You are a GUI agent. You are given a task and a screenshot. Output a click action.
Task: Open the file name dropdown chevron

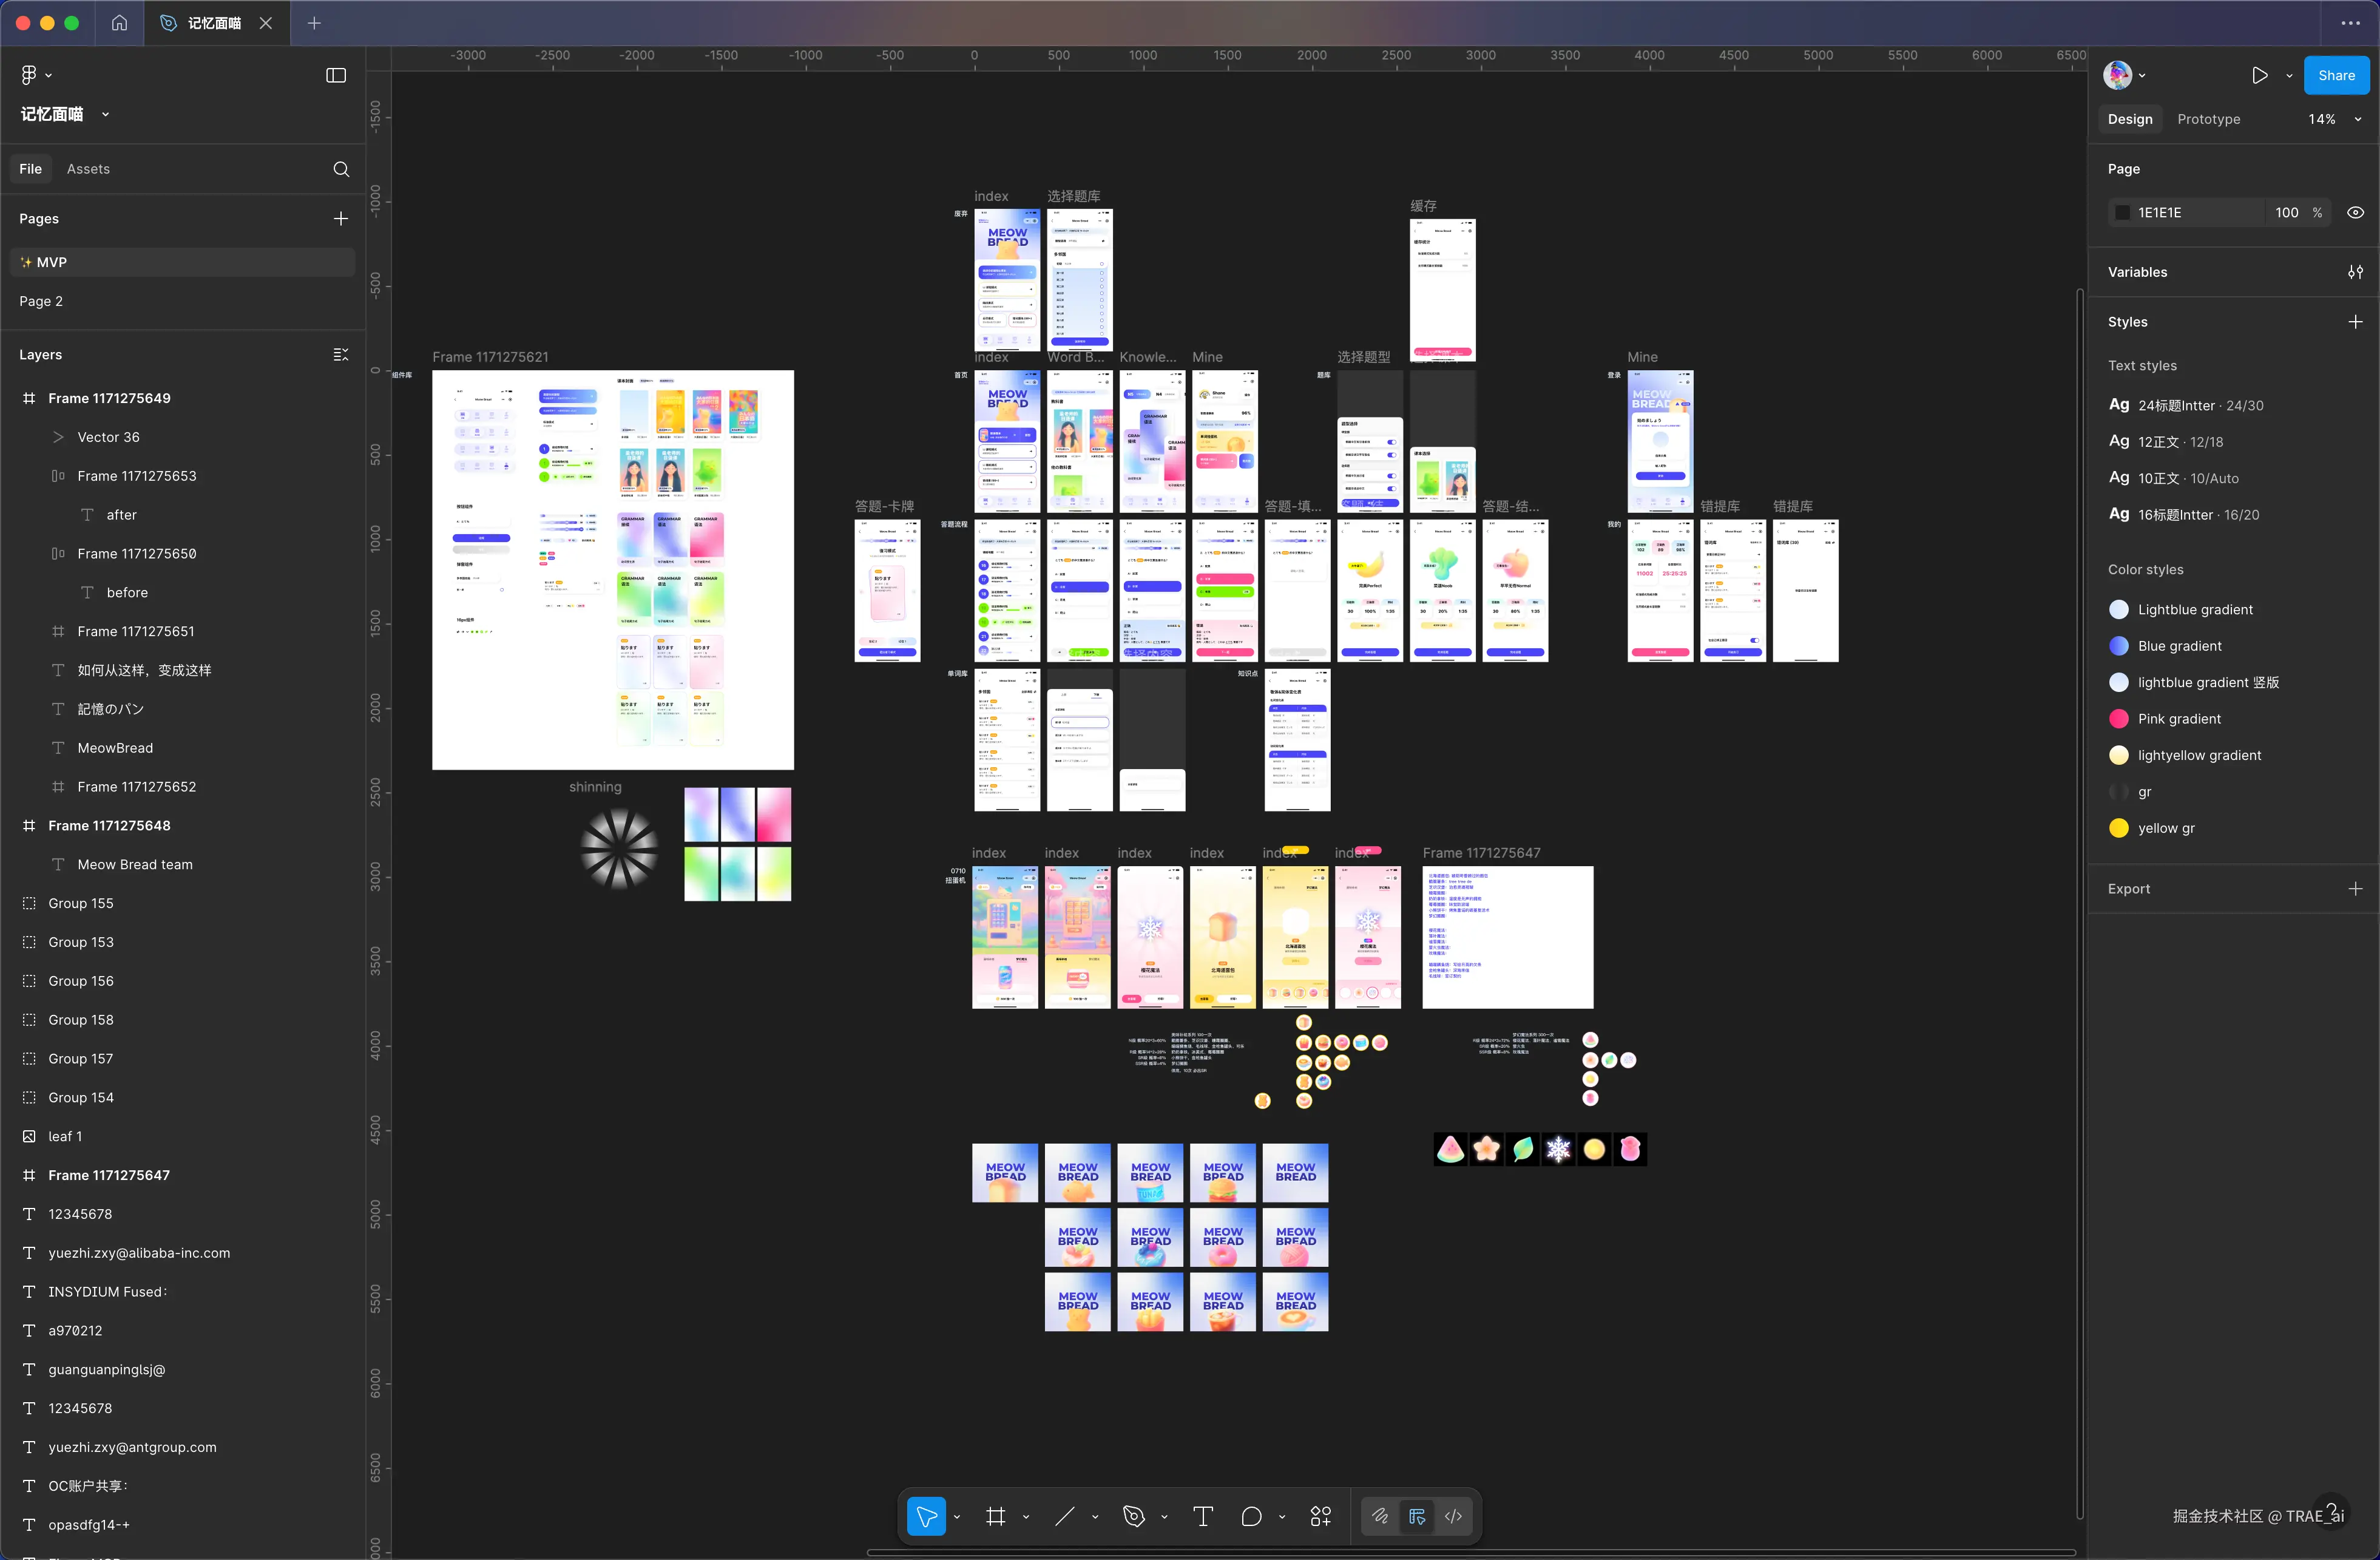105,114
